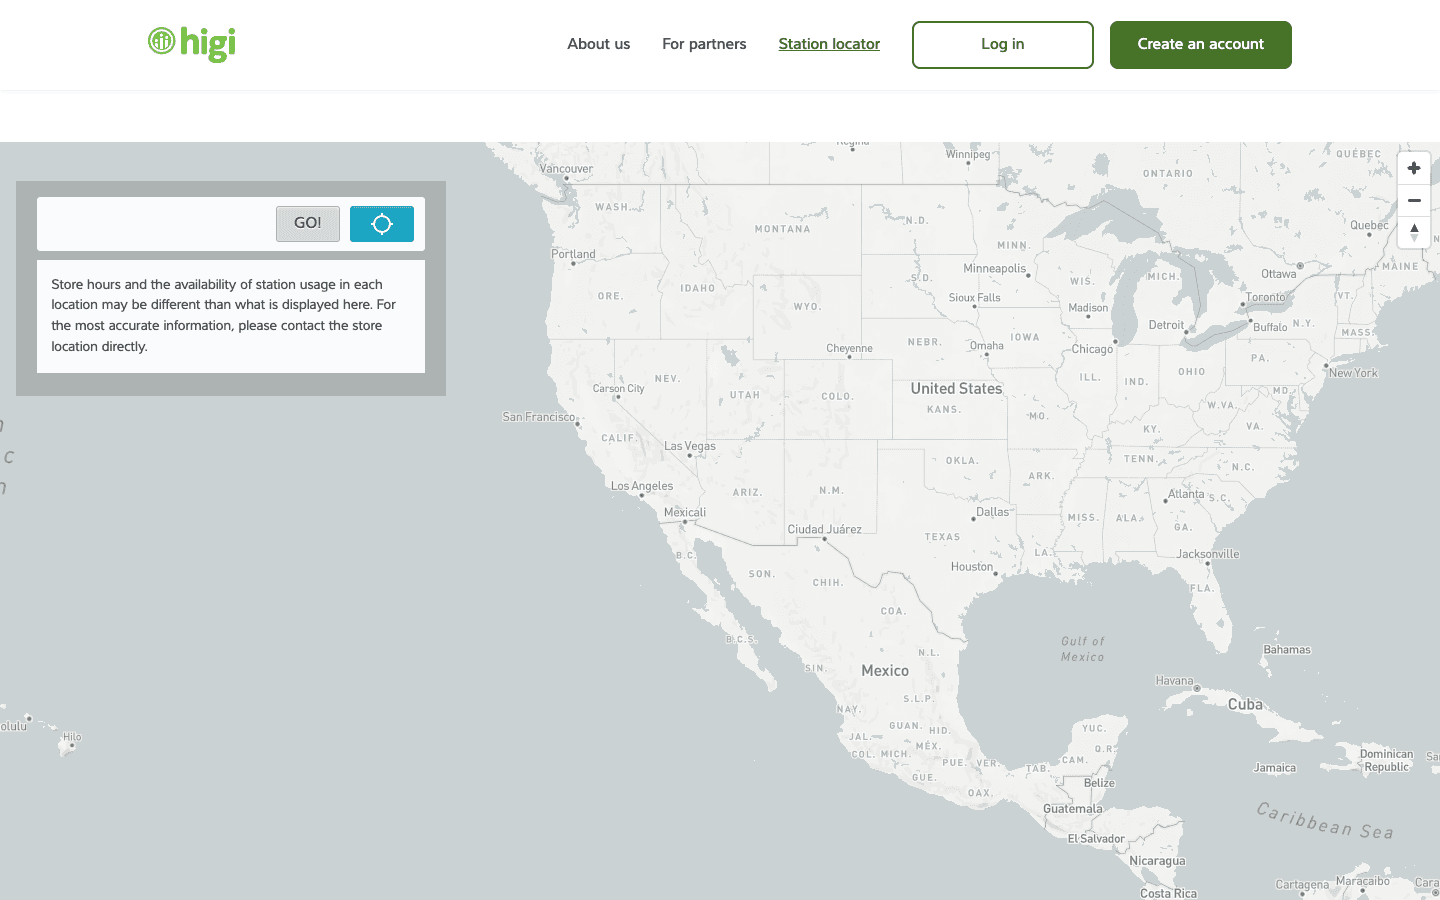Click the Mexico country label
1440x900 pixels.
click(885, 671)
